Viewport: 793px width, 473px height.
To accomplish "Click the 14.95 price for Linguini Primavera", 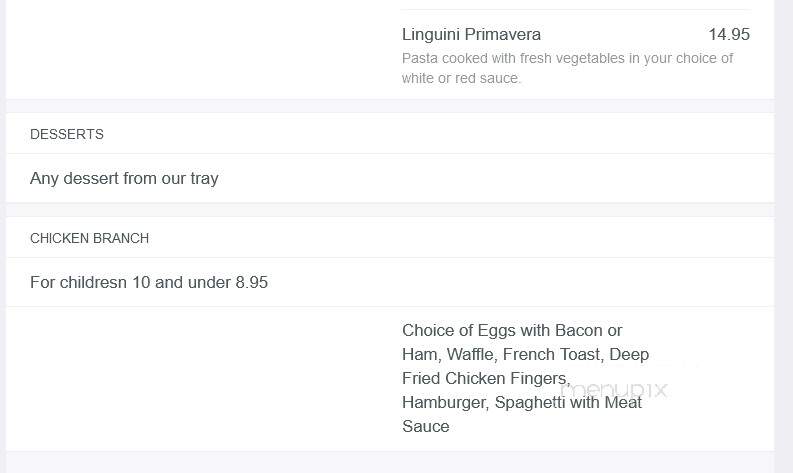I will [729, 34].
